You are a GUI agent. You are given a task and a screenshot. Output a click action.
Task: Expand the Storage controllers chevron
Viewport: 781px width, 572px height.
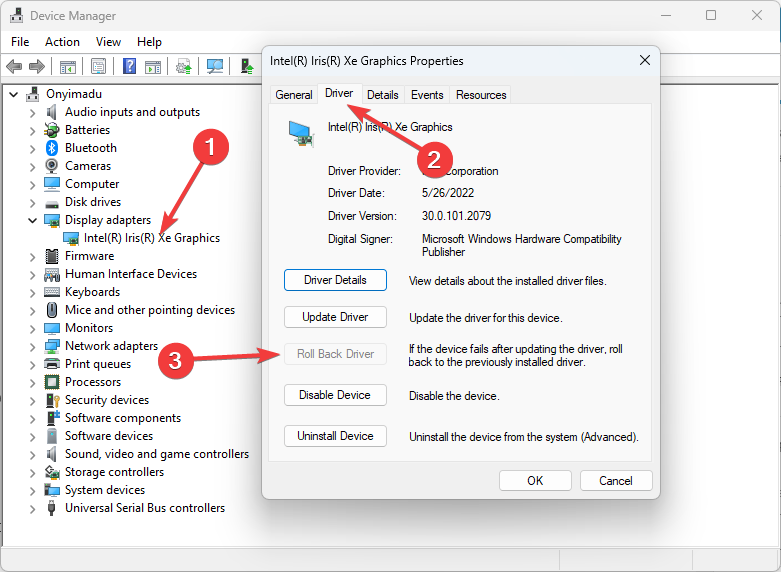coord(32,473)
